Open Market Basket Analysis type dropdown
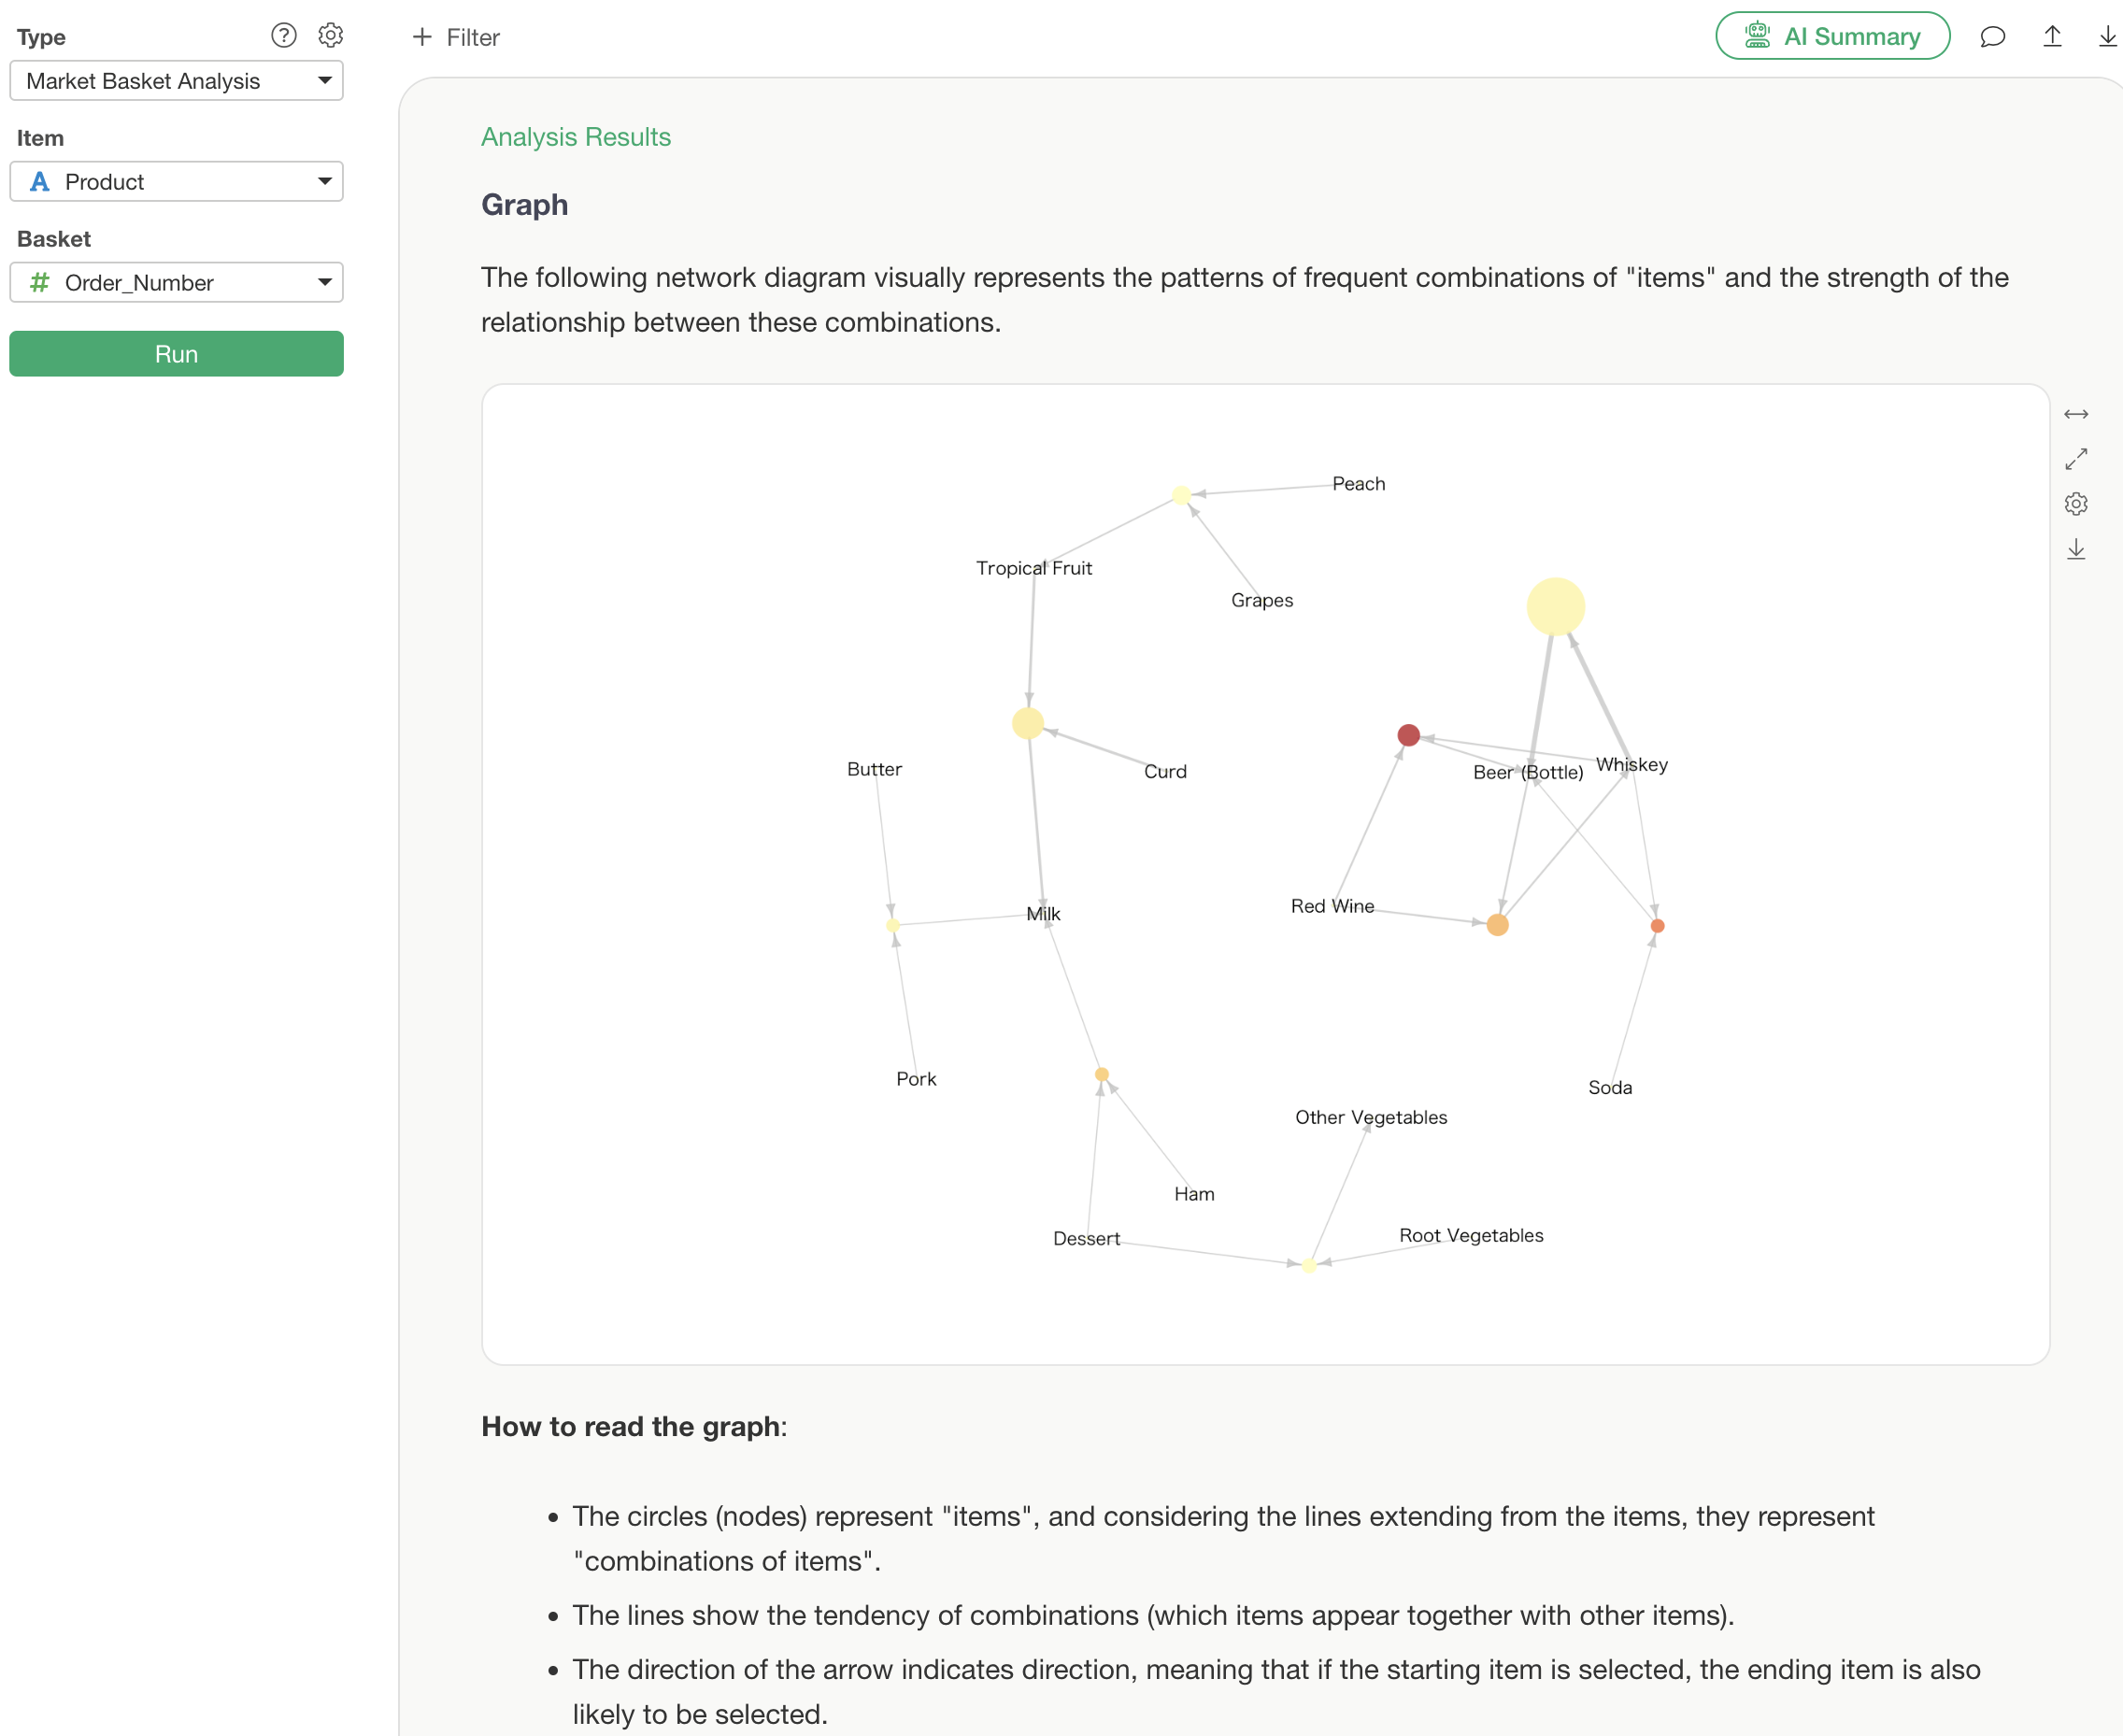Image resolution: width=2123 pixels, height=1736 pixels. tap(177, 81)
